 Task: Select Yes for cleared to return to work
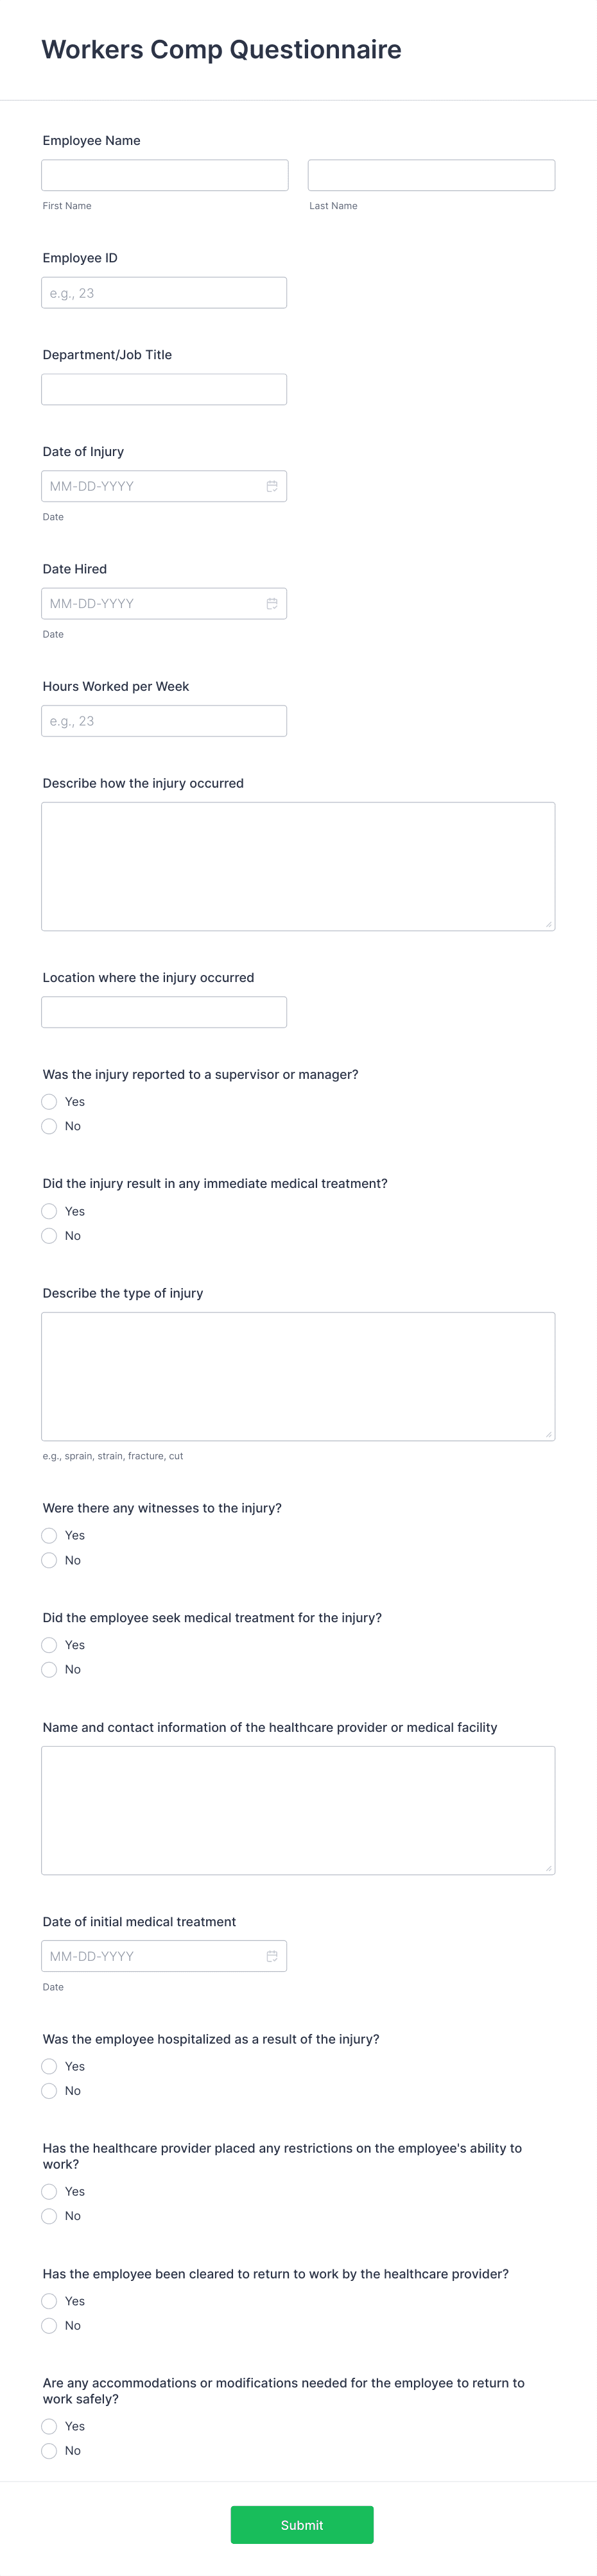coord(49,2301)
